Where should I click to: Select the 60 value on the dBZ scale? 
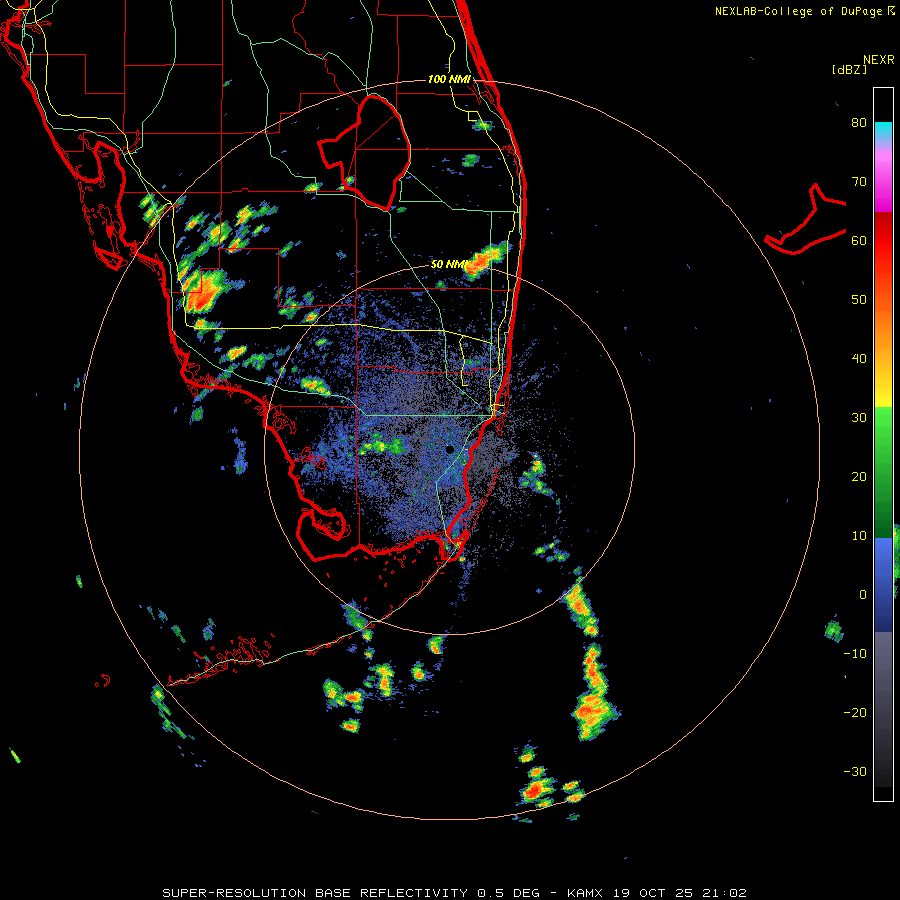tap(859, 240)
